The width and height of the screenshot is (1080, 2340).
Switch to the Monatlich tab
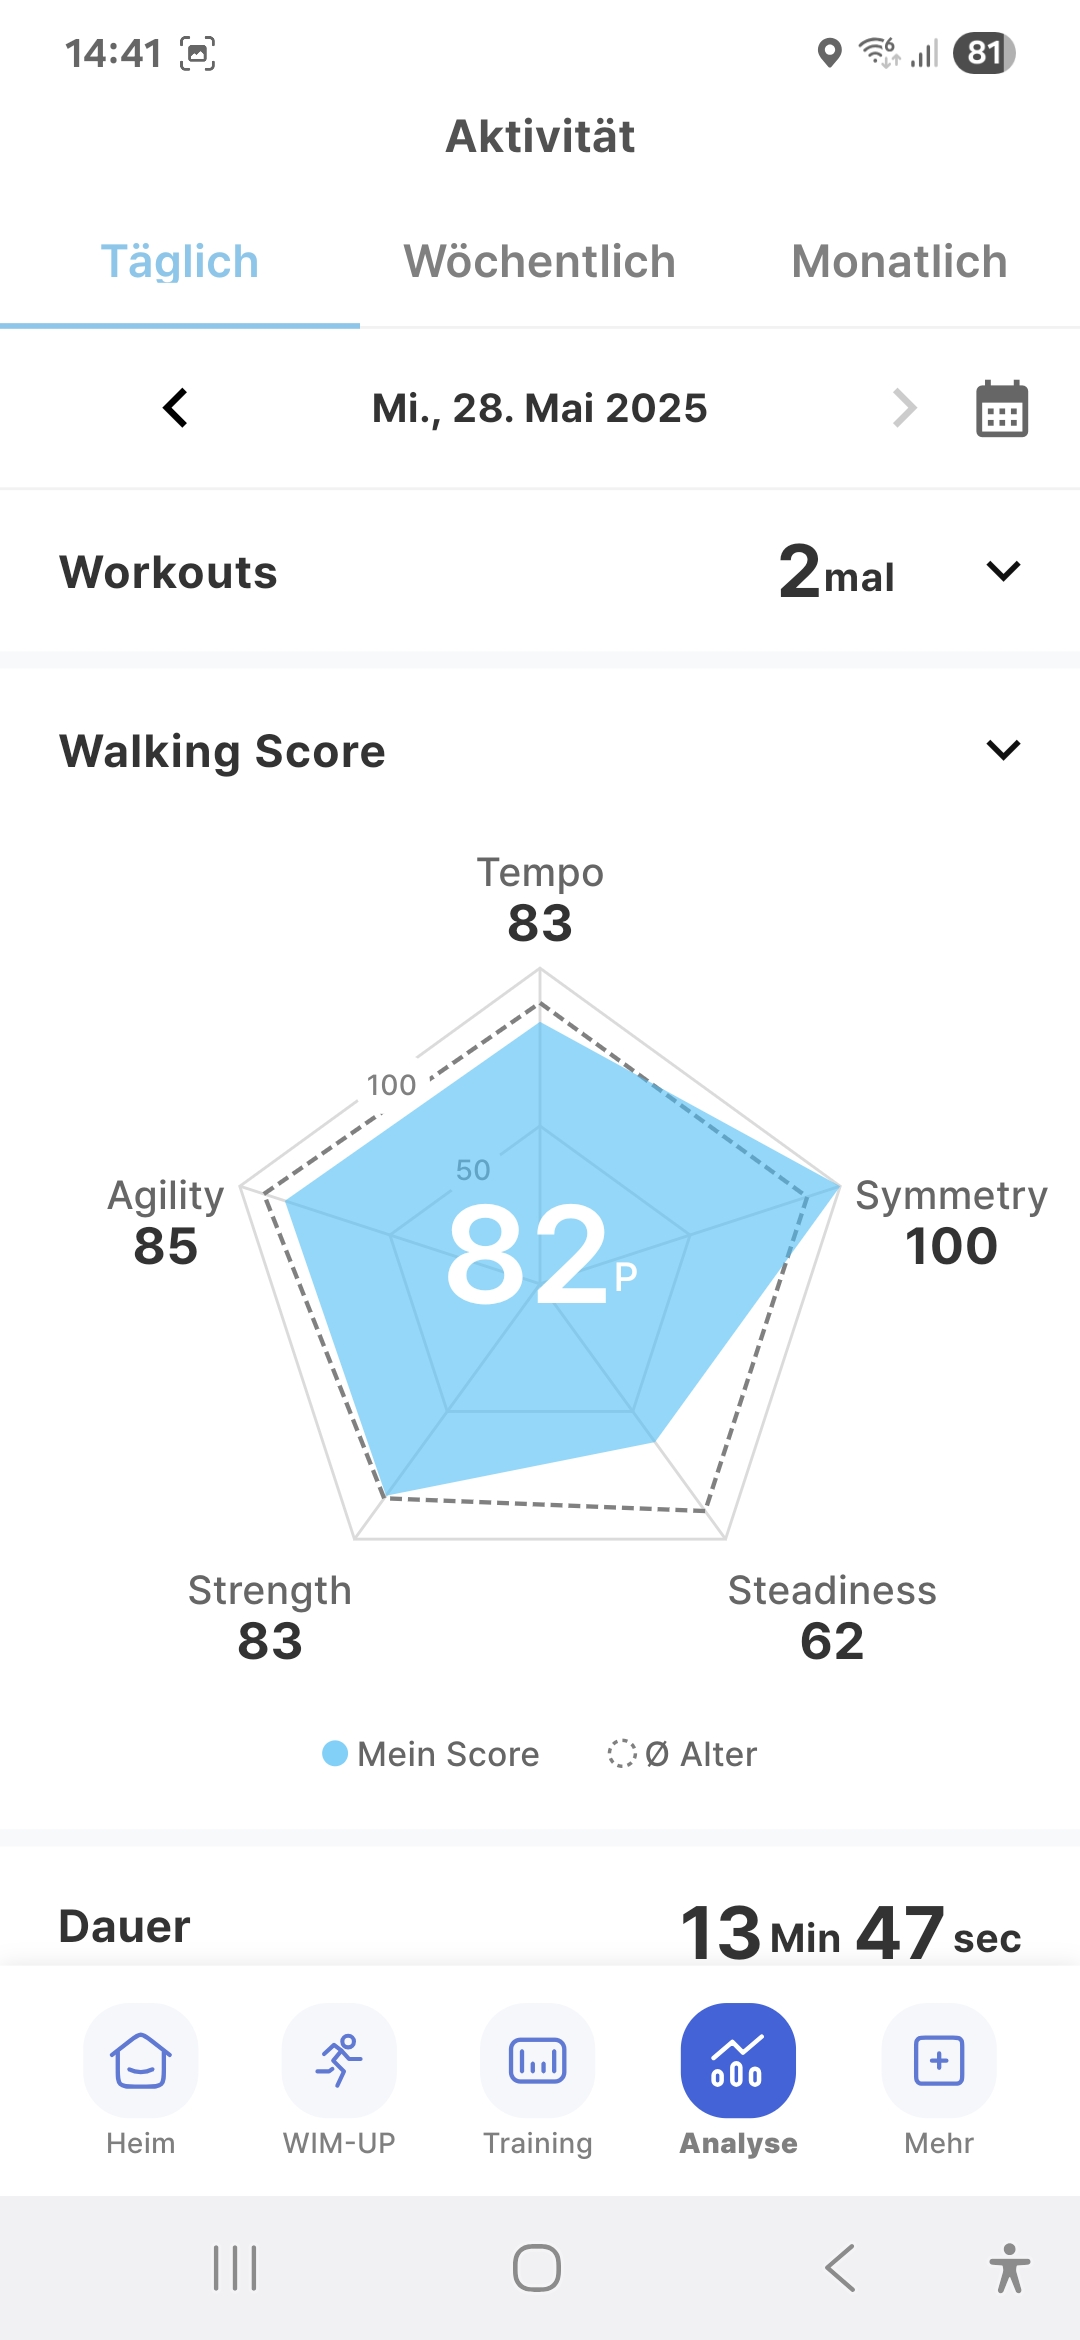[x=899, y=262]
